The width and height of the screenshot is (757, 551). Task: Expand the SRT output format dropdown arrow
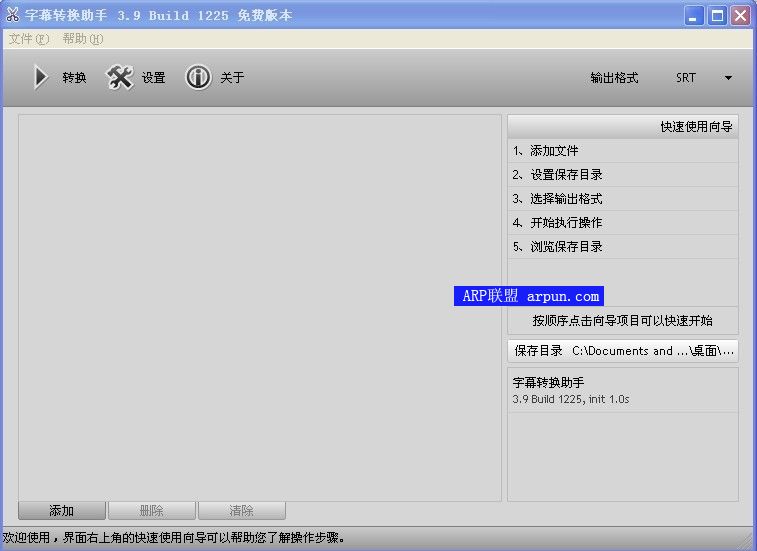728,78
